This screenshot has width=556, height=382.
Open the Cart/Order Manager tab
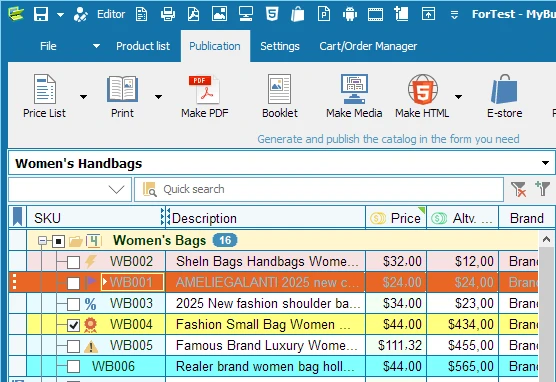tap(368, 46)
